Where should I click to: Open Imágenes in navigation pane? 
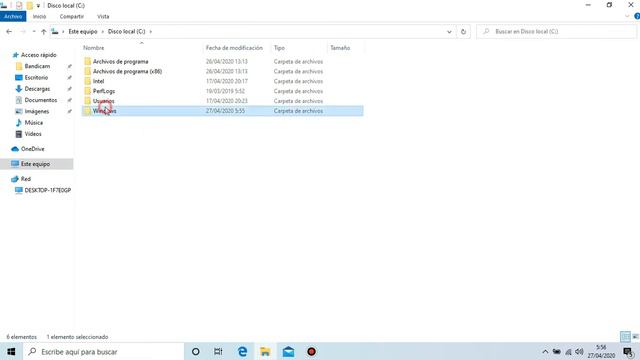coord(36,111)
